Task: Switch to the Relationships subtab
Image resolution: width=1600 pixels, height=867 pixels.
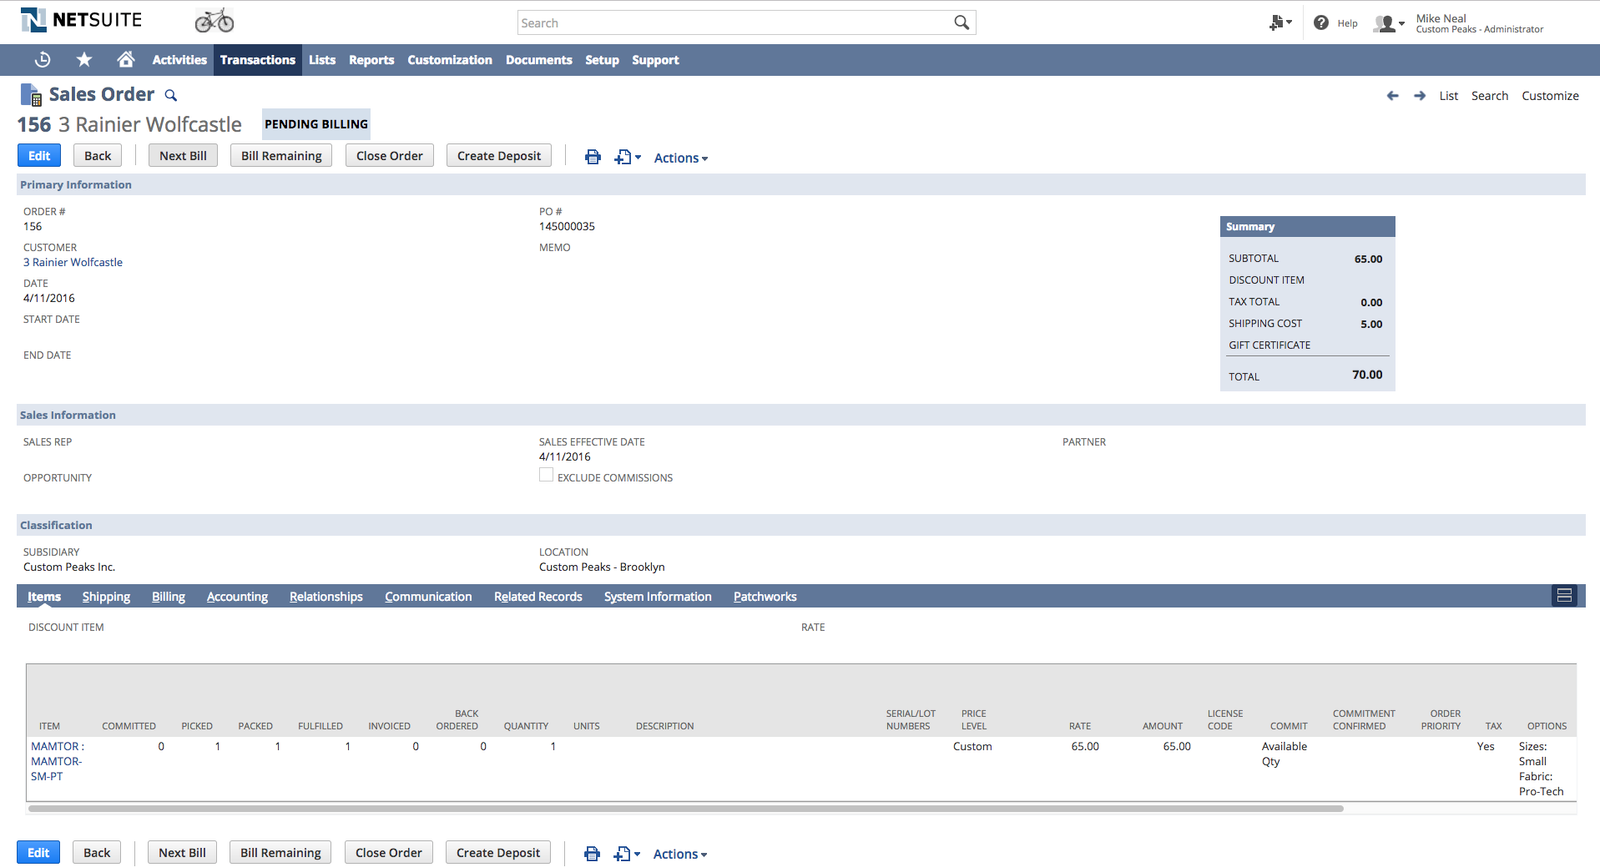Action: coord(326,597)
